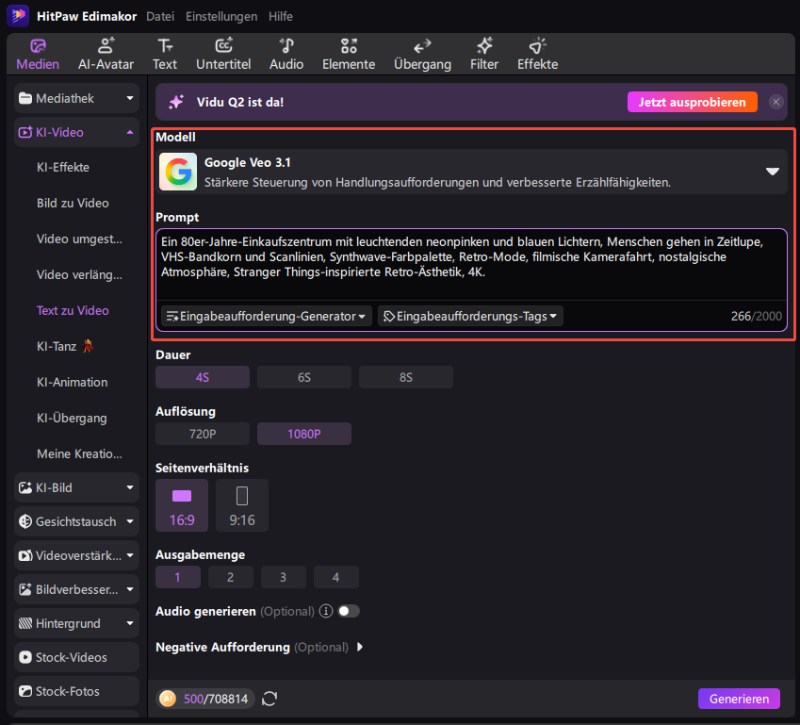Open the Effekte tool
The height and width of the screenshot is (725, 800).
click(537, 54)
